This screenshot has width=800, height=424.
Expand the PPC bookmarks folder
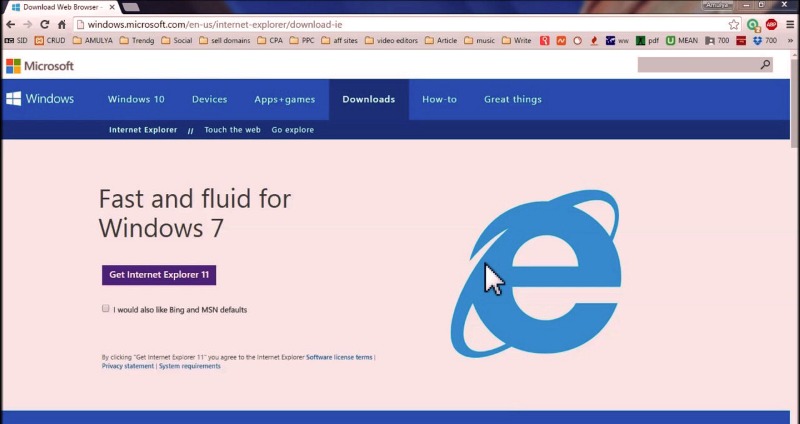[302, 40]
